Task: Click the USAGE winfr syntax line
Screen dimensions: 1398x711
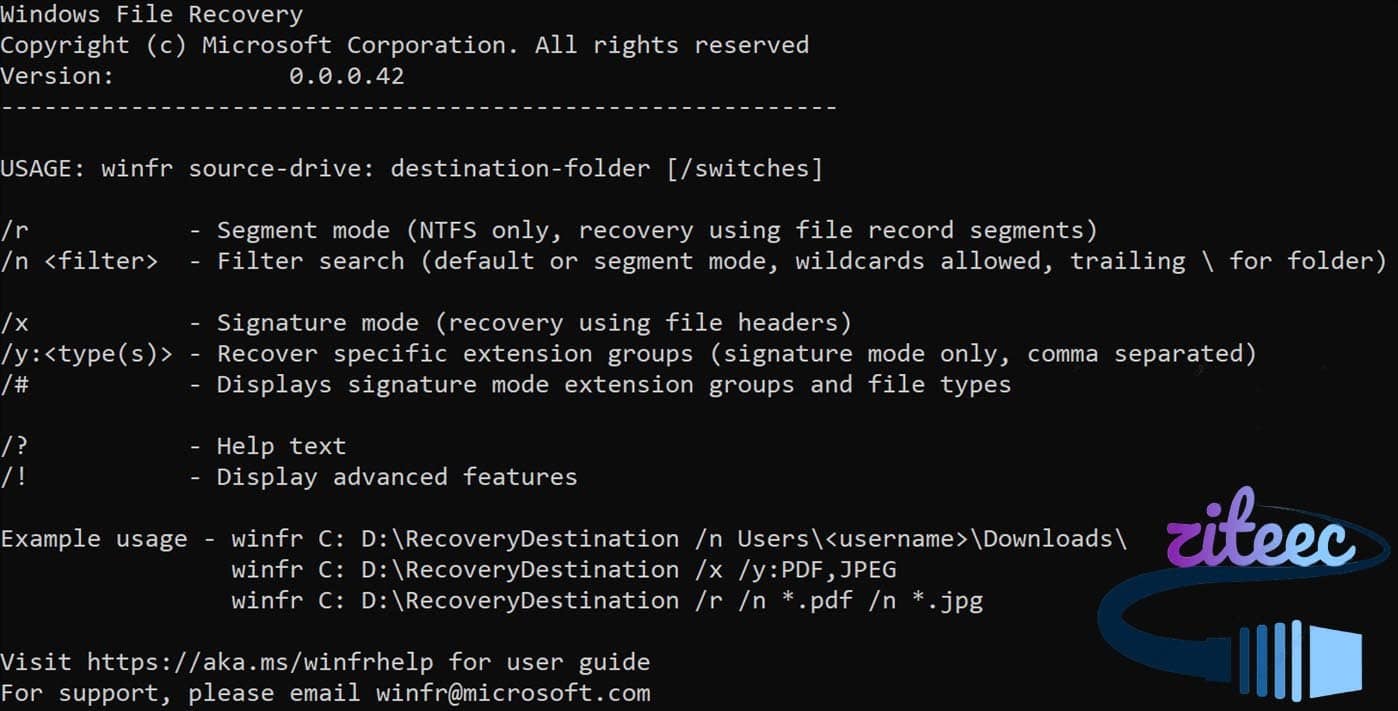Action: pos(411,169)
